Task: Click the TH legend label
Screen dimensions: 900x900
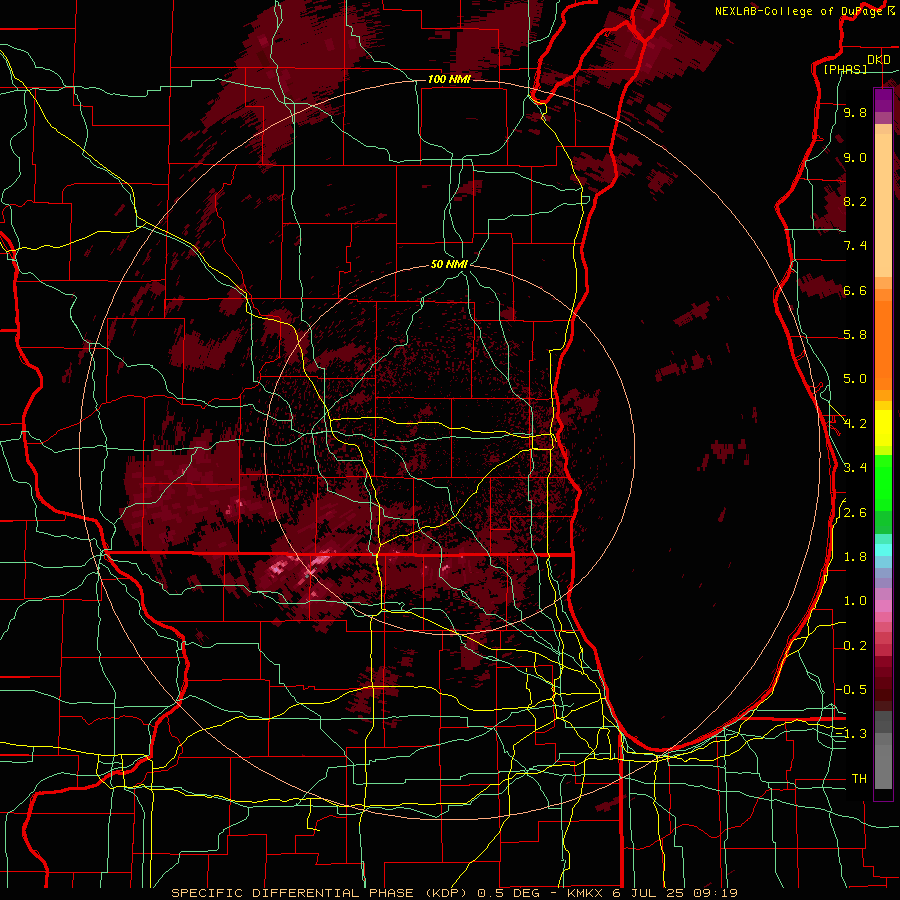Action: [859, 778]
